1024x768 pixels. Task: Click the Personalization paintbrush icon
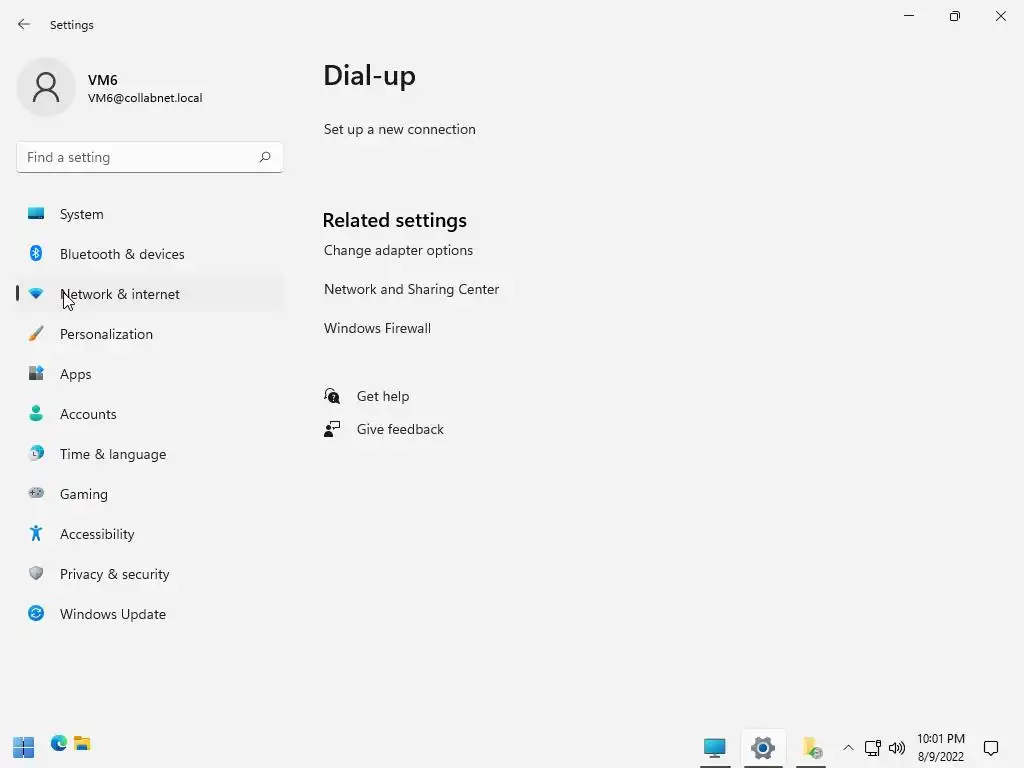coord(36,334)
